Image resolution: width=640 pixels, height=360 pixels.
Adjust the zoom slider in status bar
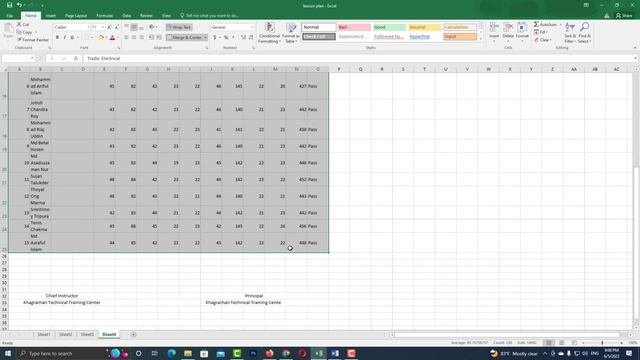pyautogui.click(x=602, y=343)
